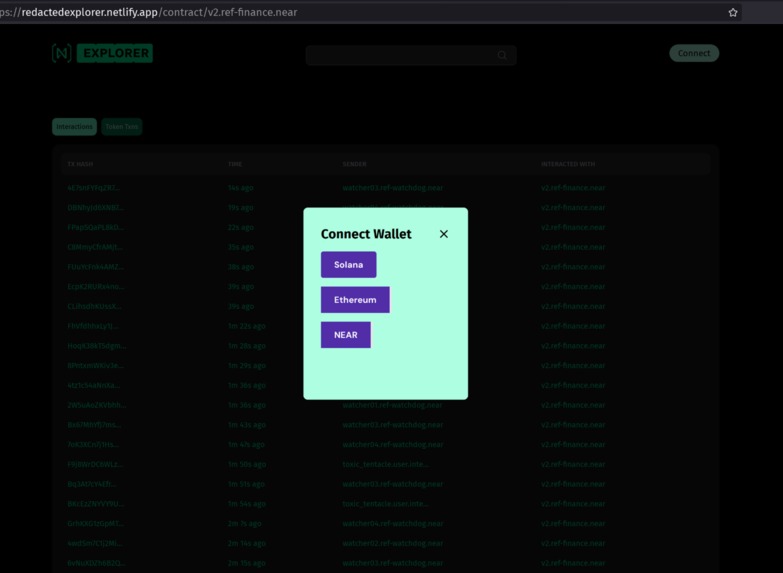Image resolution: width=783 pixels, height=573 pixels.
Task: Click the NEAR [N] logo icon
Action: [x=61, y=53]
